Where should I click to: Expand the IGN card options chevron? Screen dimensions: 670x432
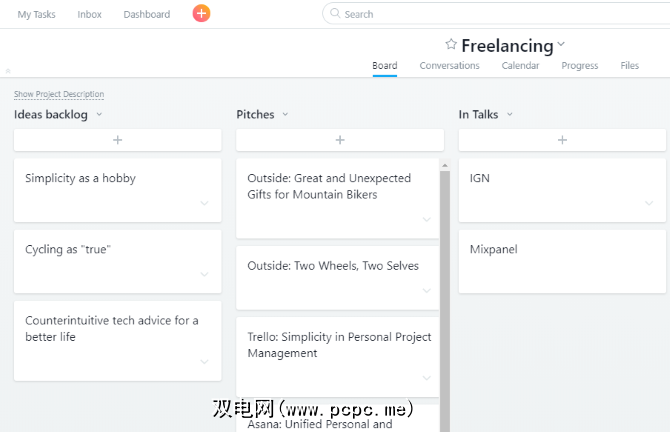click(649, 203)
